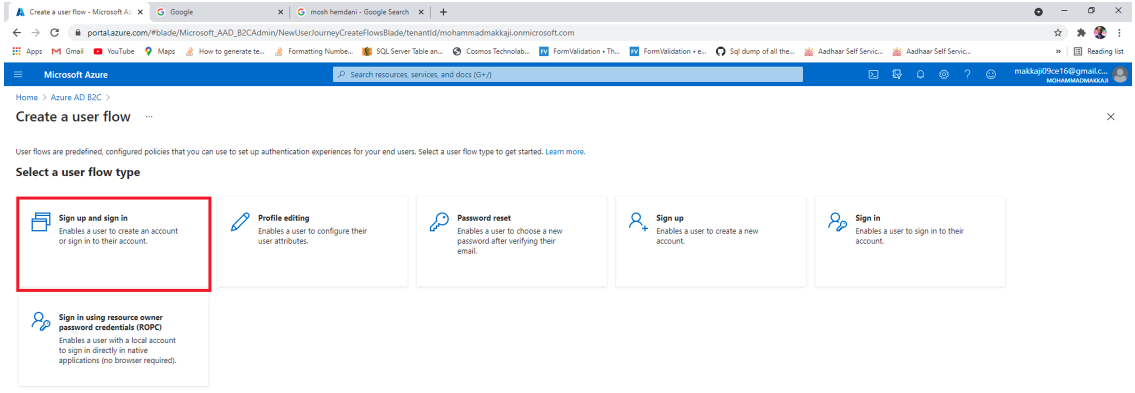Open the Chrome three-dot menu
1135x393 pixels.
[1120, 33]
